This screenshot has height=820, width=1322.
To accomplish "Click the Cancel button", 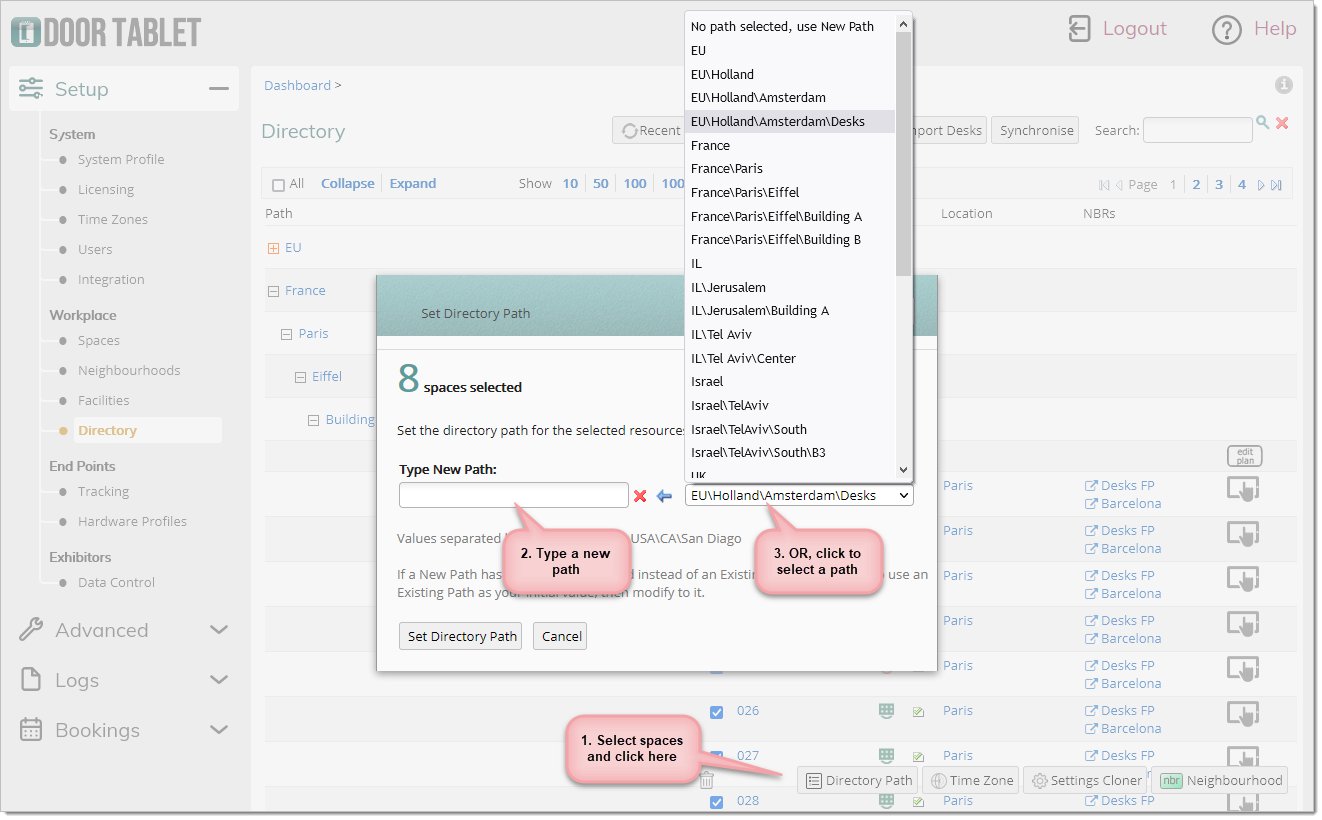I will [561, 637].
